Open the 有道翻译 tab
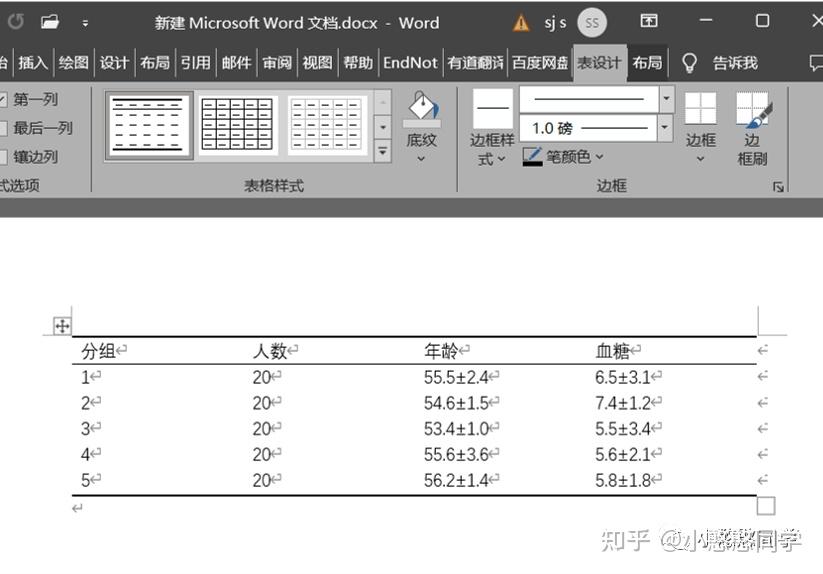The image size is (823, 574). pos(476,63)
